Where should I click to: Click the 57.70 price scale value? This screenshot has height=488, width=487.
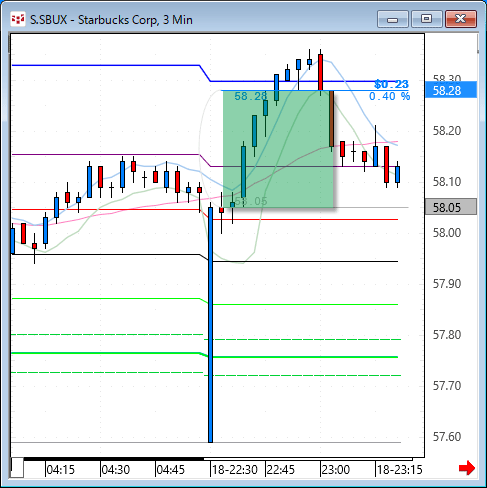[447, 386]
